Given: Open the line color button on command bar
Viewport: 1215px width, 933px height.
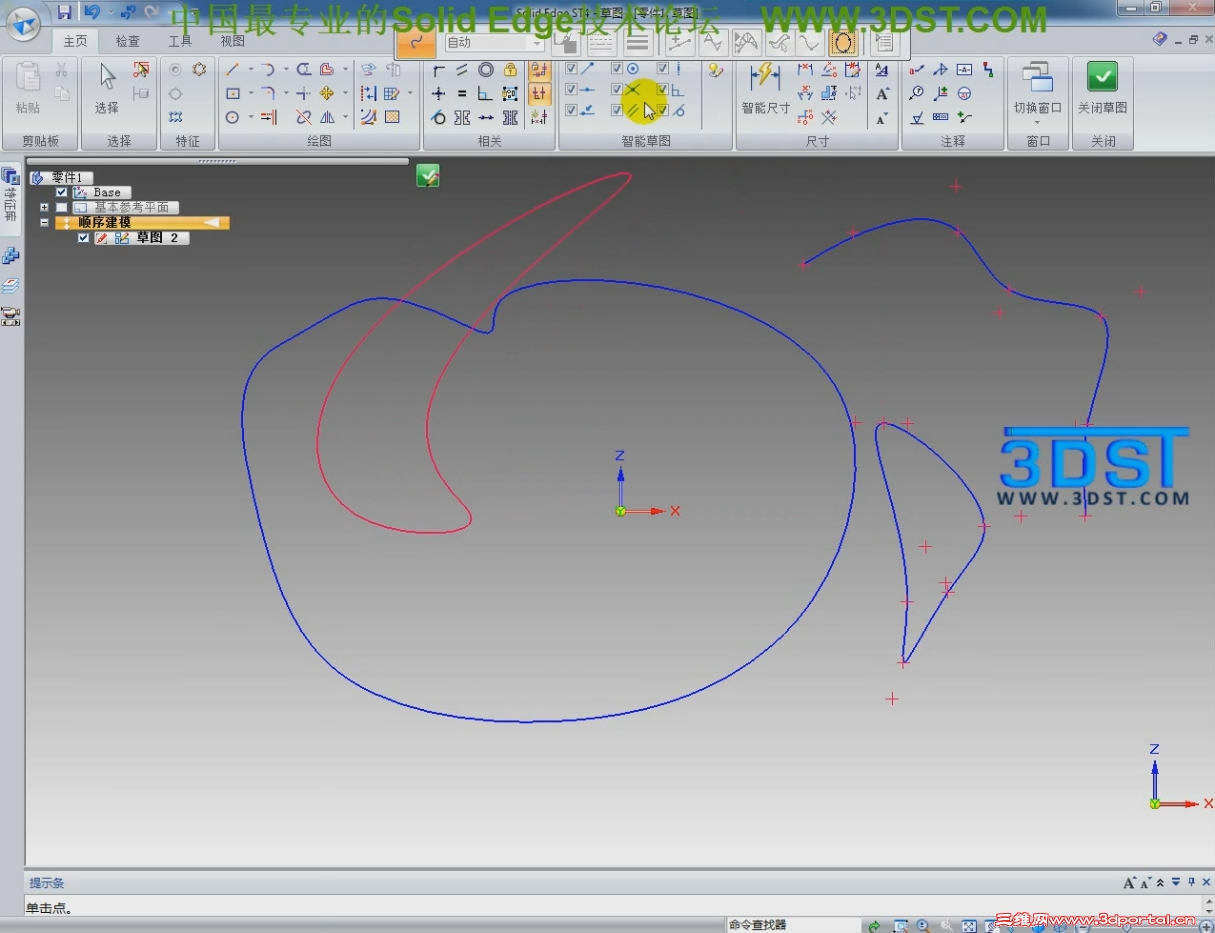Looking at the screenshot, I should pyautogui.click(x=566, y=43).
